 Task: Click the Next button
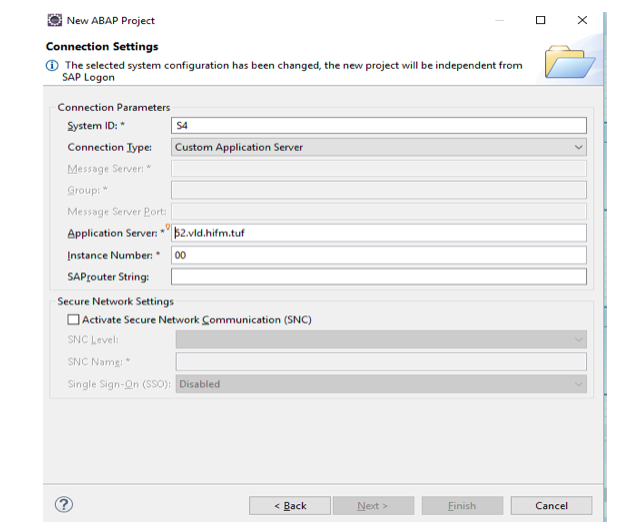[372, 506]
